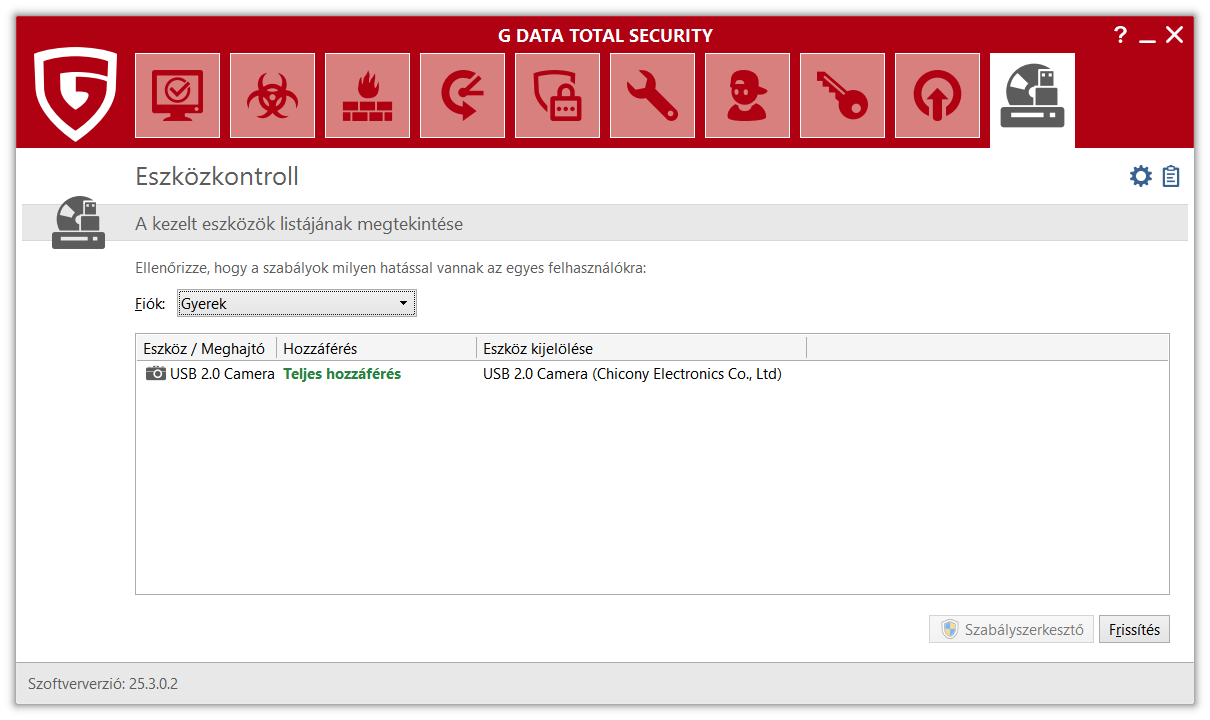Viewport: 1210px width, 720px height.
Task: Open the Tuner wrench icon
Action: click(652, 95)
